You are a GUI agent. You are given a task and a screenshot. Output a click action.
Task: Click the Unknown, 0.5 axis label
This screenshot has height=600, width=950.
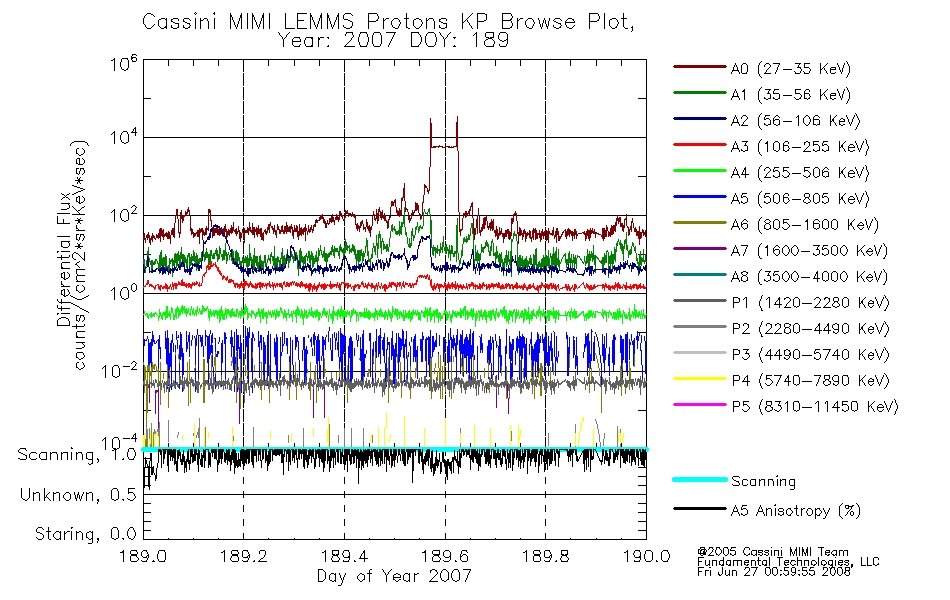[x=78, y=495]
